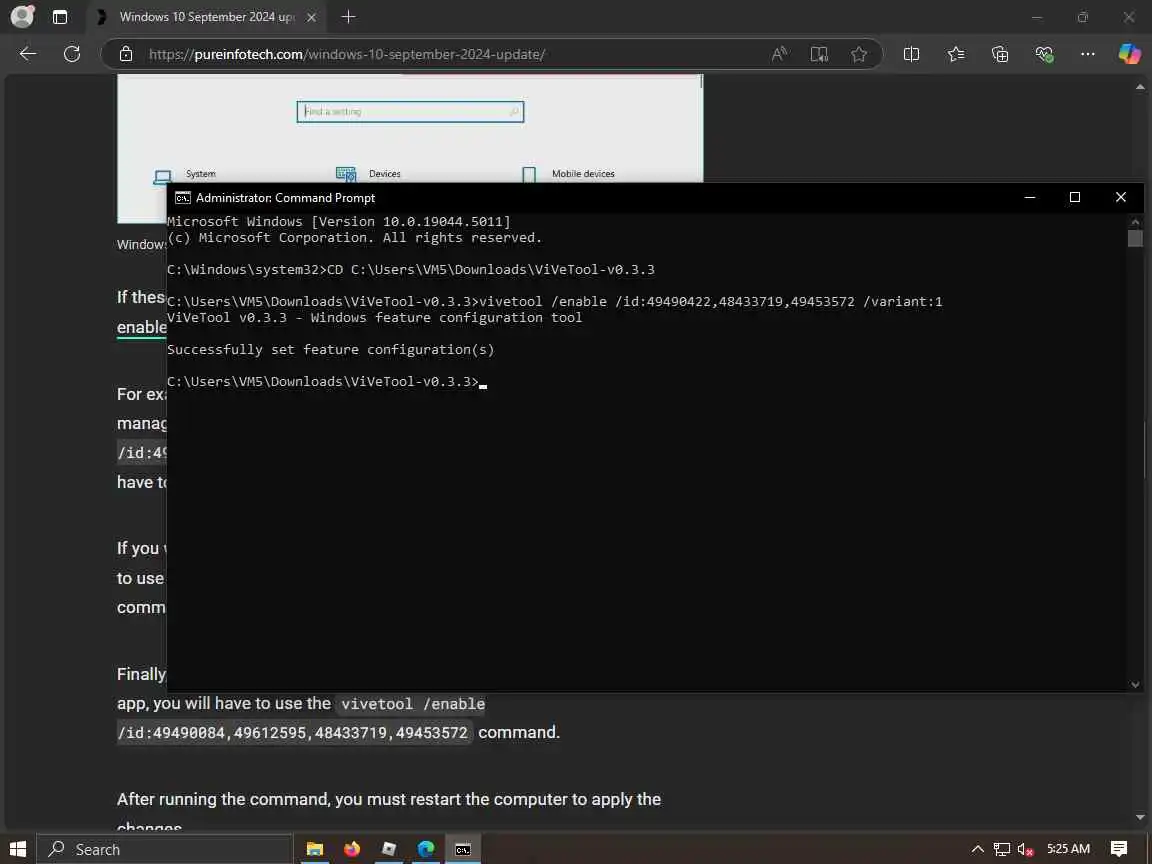Activate Read aloud icon
This screenshot has width=1152, height=864.
(x=780, y=54)
